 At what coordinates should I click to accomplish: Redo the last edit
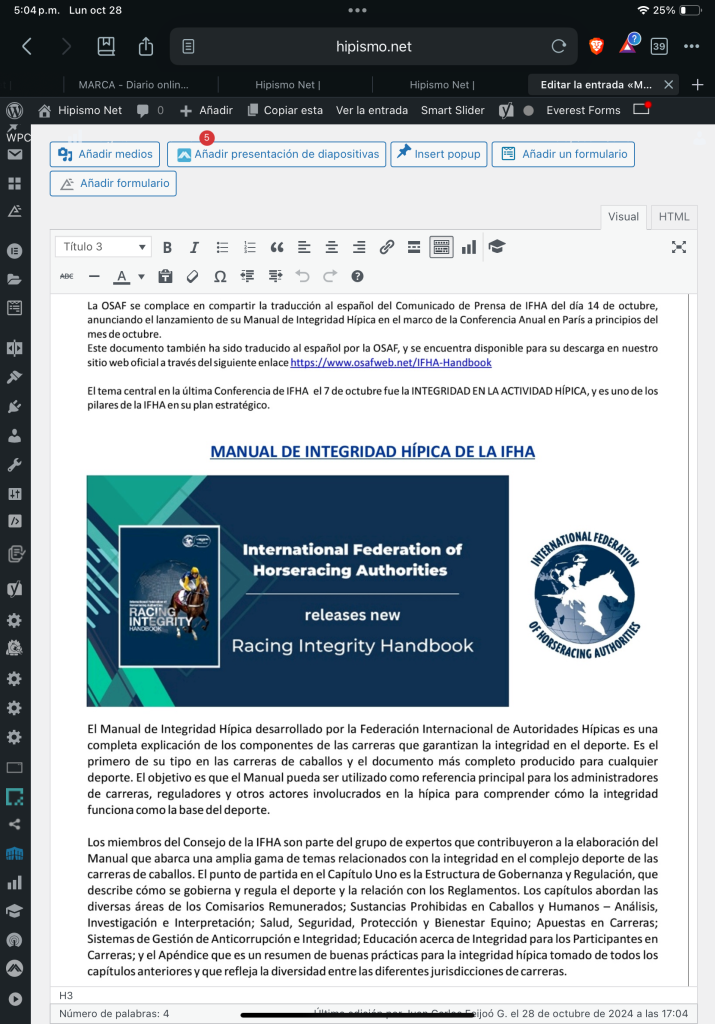[330, 277]
